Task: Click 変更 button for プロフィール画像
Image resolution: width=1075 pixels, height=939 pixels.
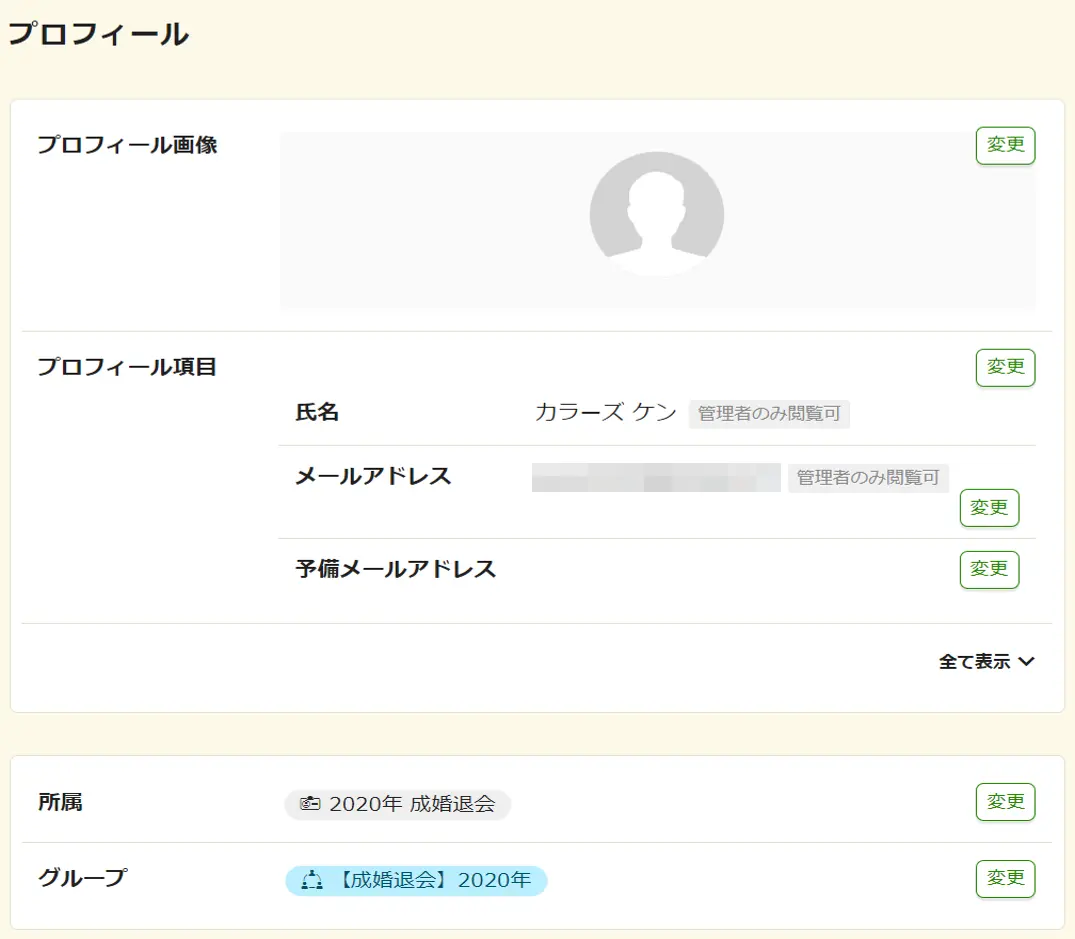Action: [1005, 145]
